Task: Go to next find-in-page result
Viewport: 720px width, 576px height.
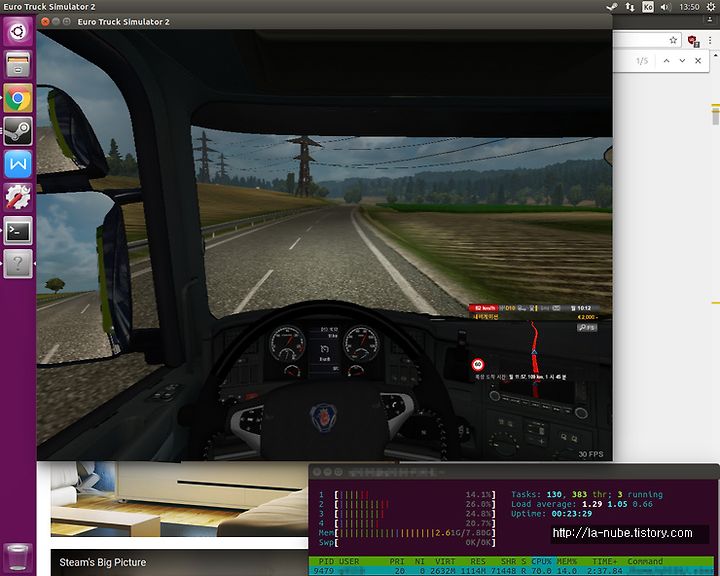Action: click(x=682, y=61)
